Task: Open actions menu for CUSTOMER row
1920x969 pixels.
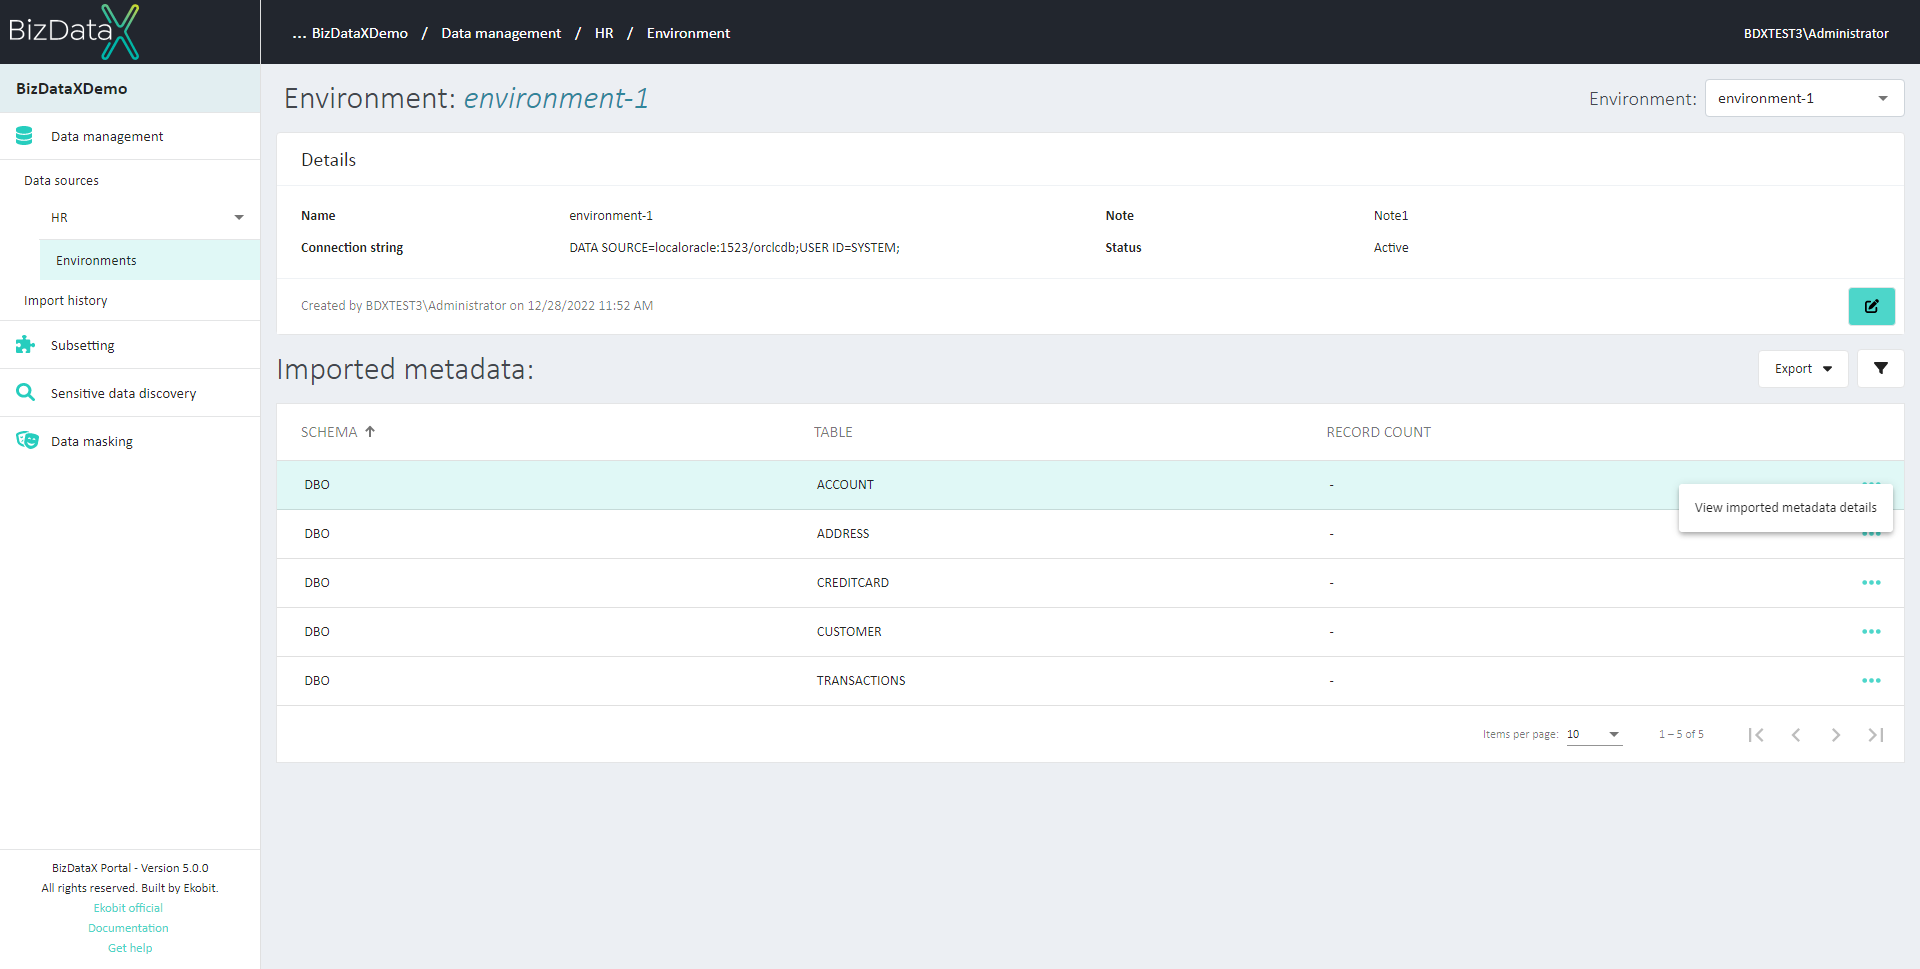Action: pyautogui.click(x=1871, y=632)
